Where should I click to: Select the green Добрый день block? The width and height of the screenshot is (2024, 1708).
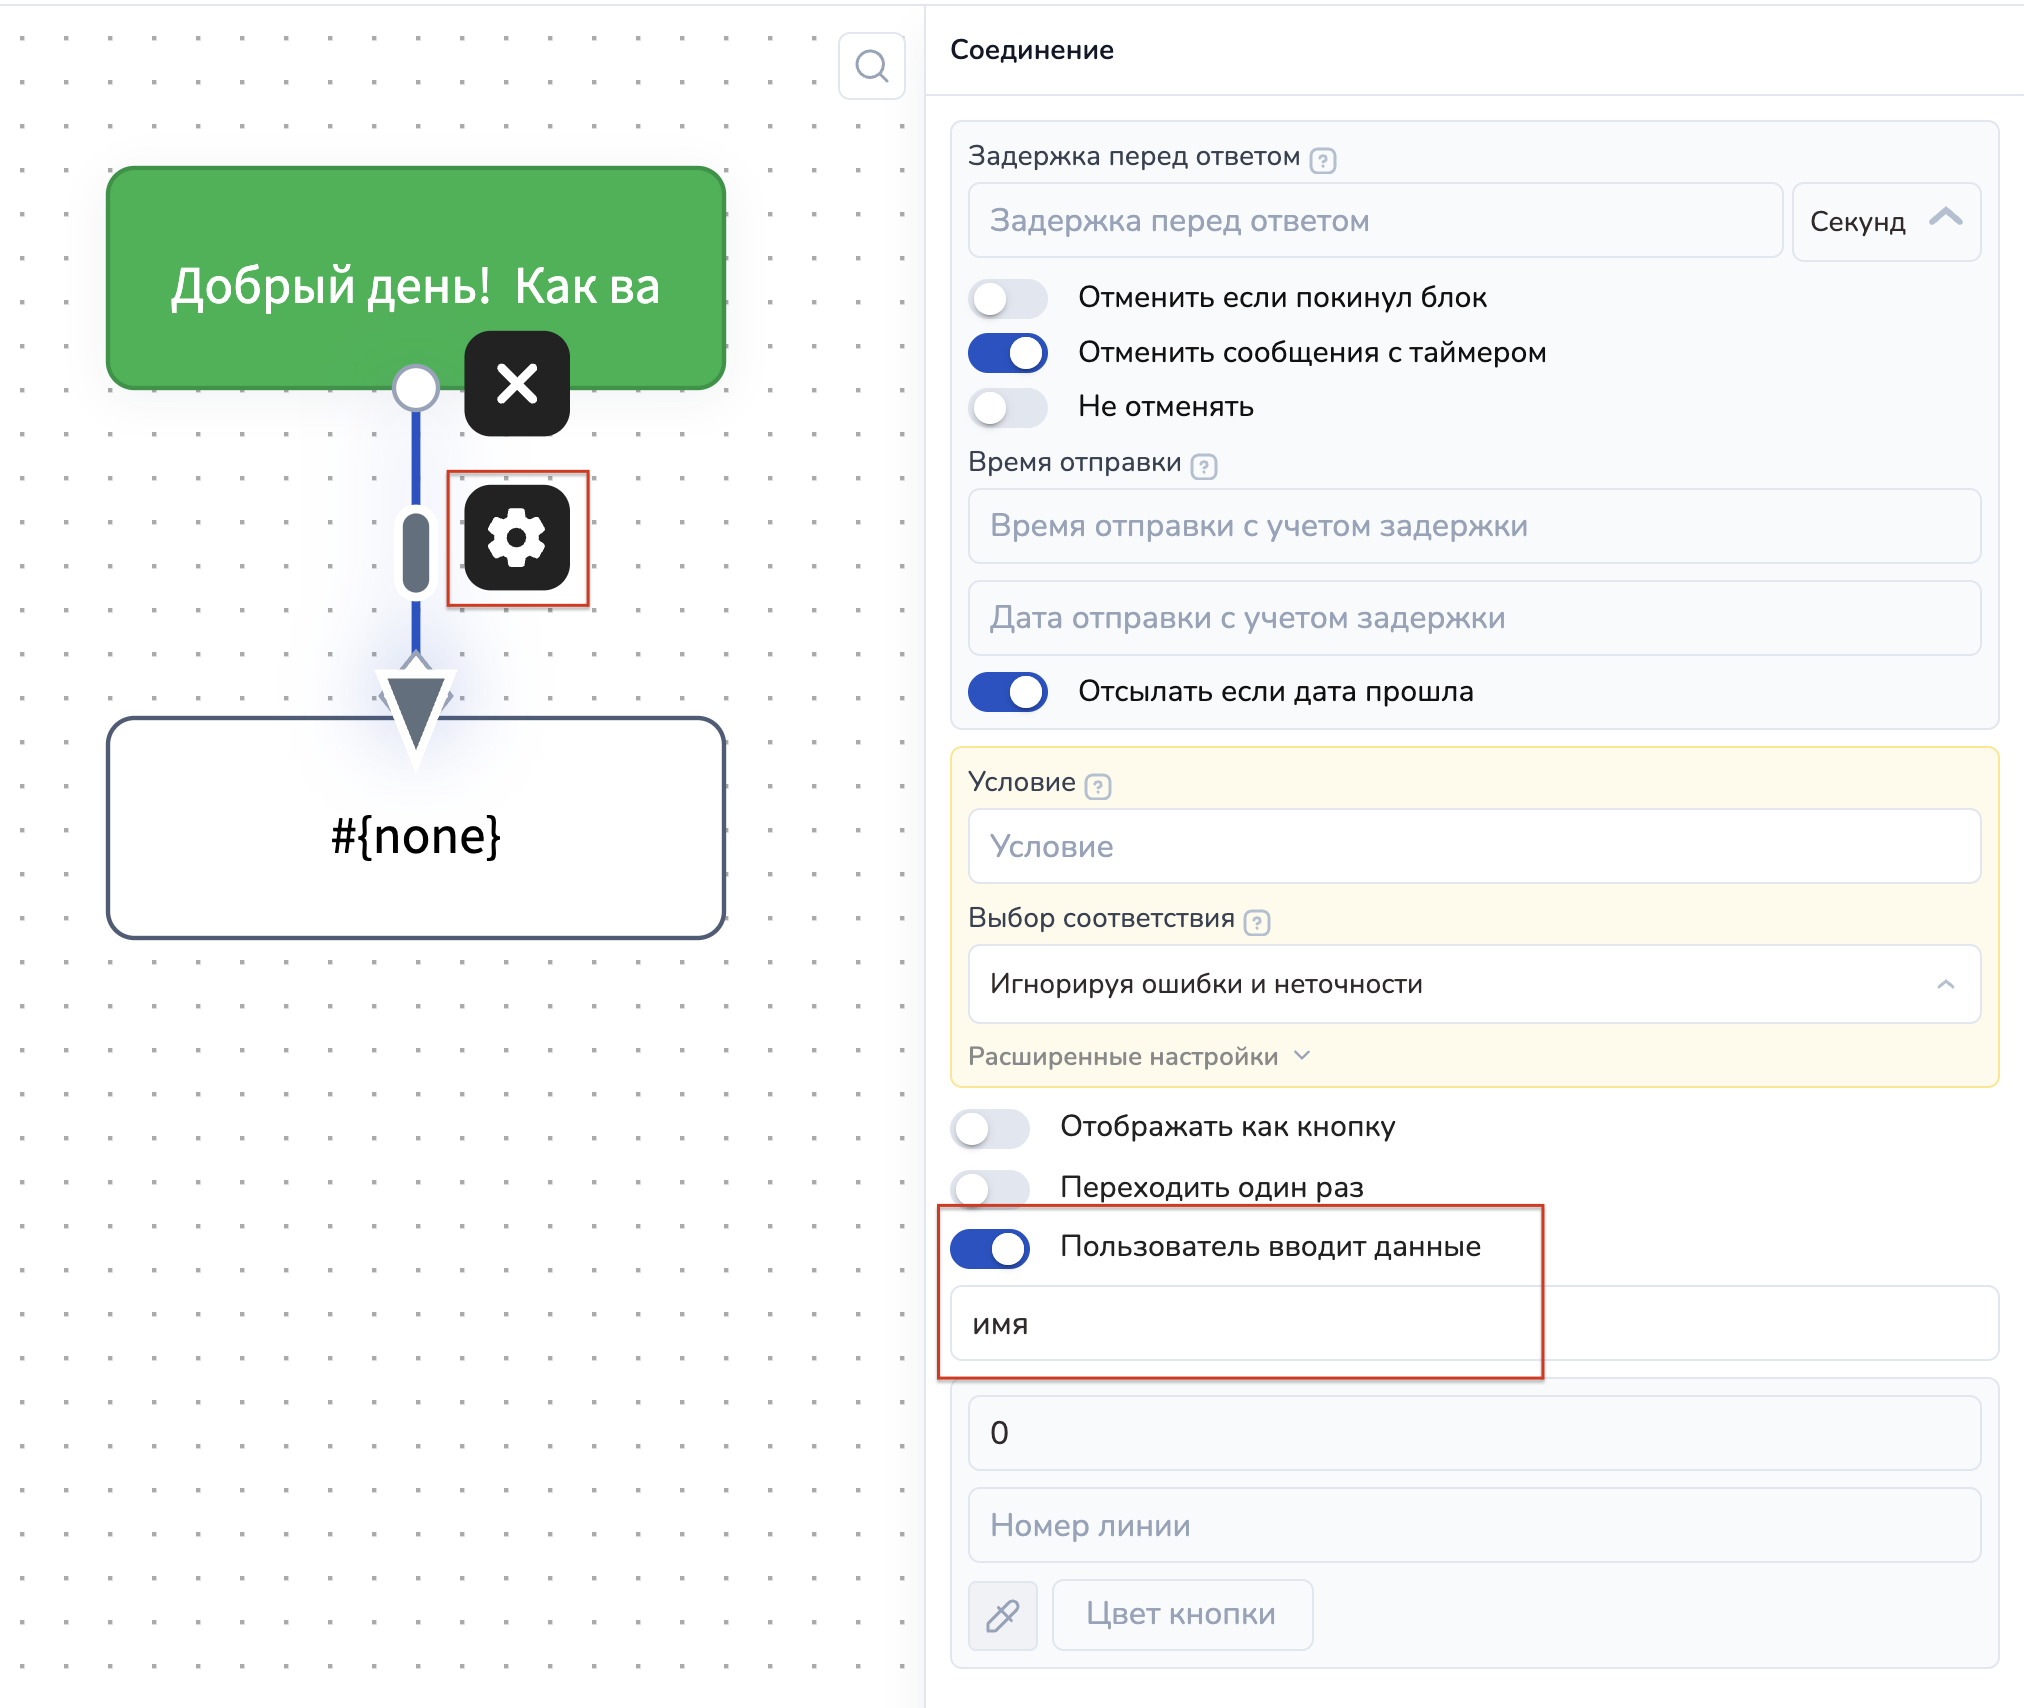(416, 278)
